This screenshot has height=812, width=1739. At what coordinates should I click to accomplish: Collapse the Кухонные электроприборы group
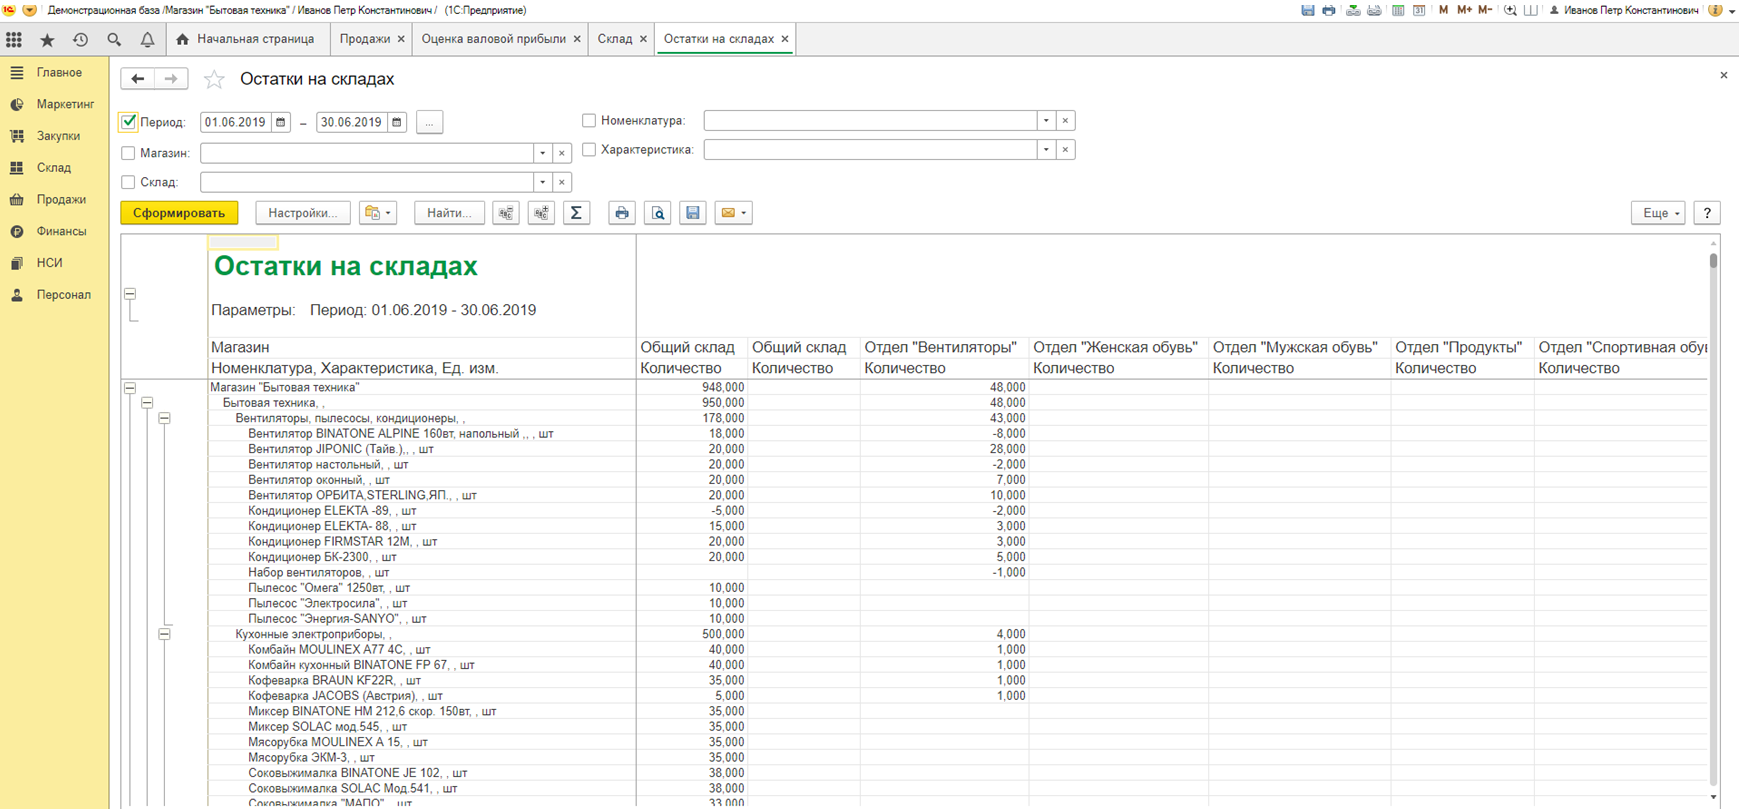click(164, 634)
